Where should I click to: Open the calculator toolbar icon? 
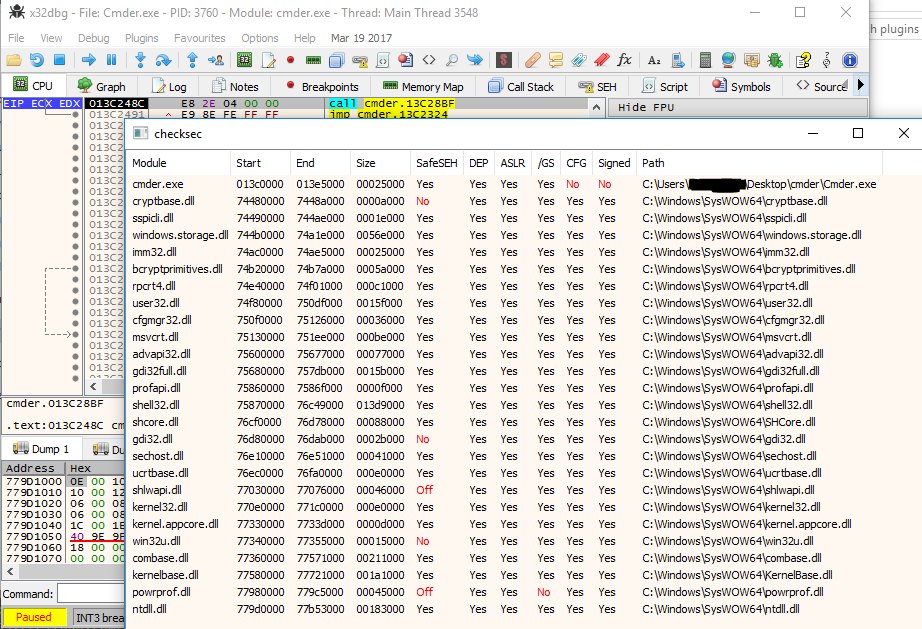(x=706, y=60)
